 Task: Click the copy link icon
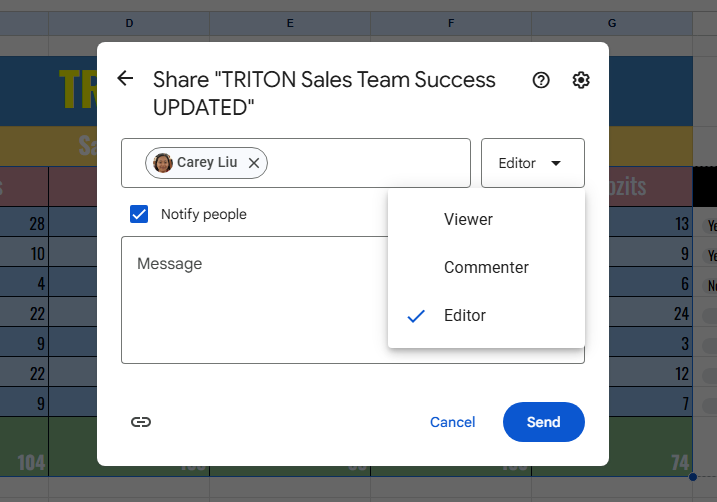coord(141,422)
